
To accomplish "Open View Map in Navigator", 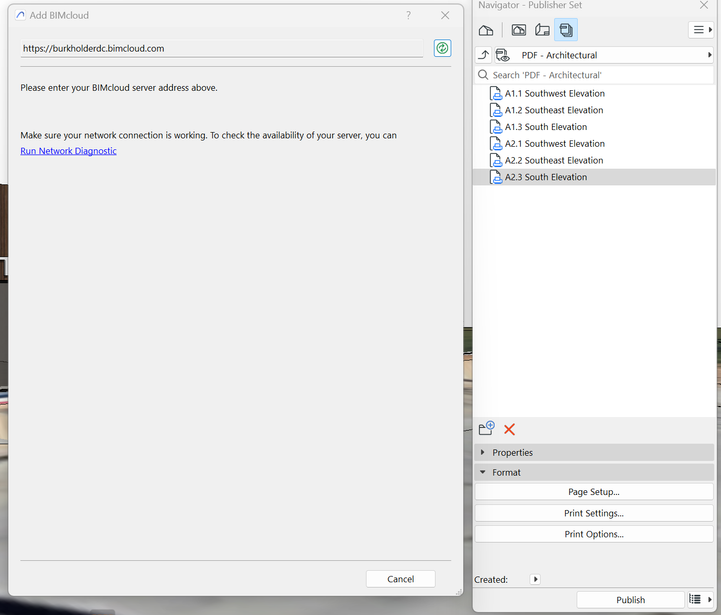I will pos(519,30).
